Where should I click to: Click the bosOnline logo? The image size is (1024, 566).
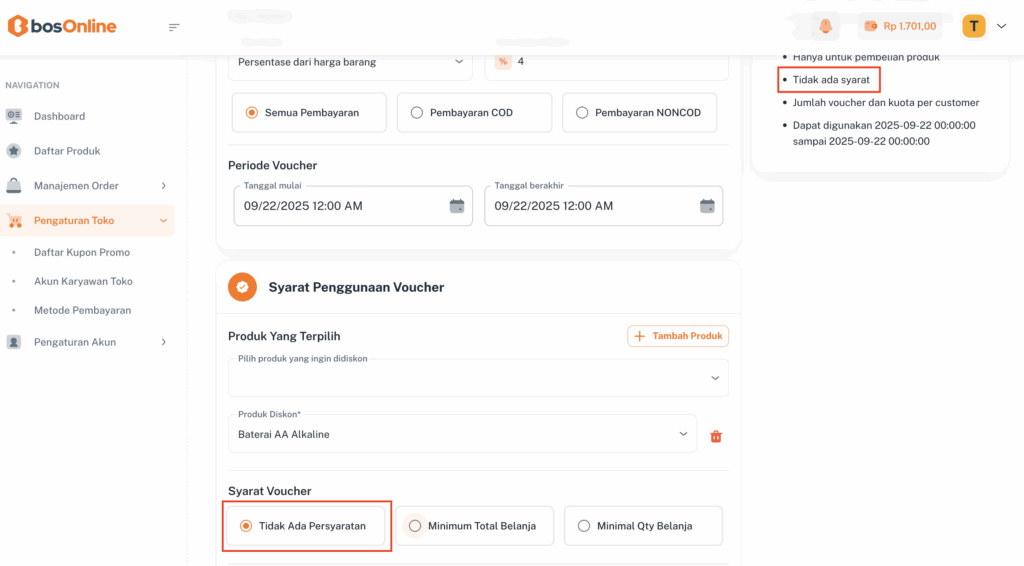tap(62, 27)
